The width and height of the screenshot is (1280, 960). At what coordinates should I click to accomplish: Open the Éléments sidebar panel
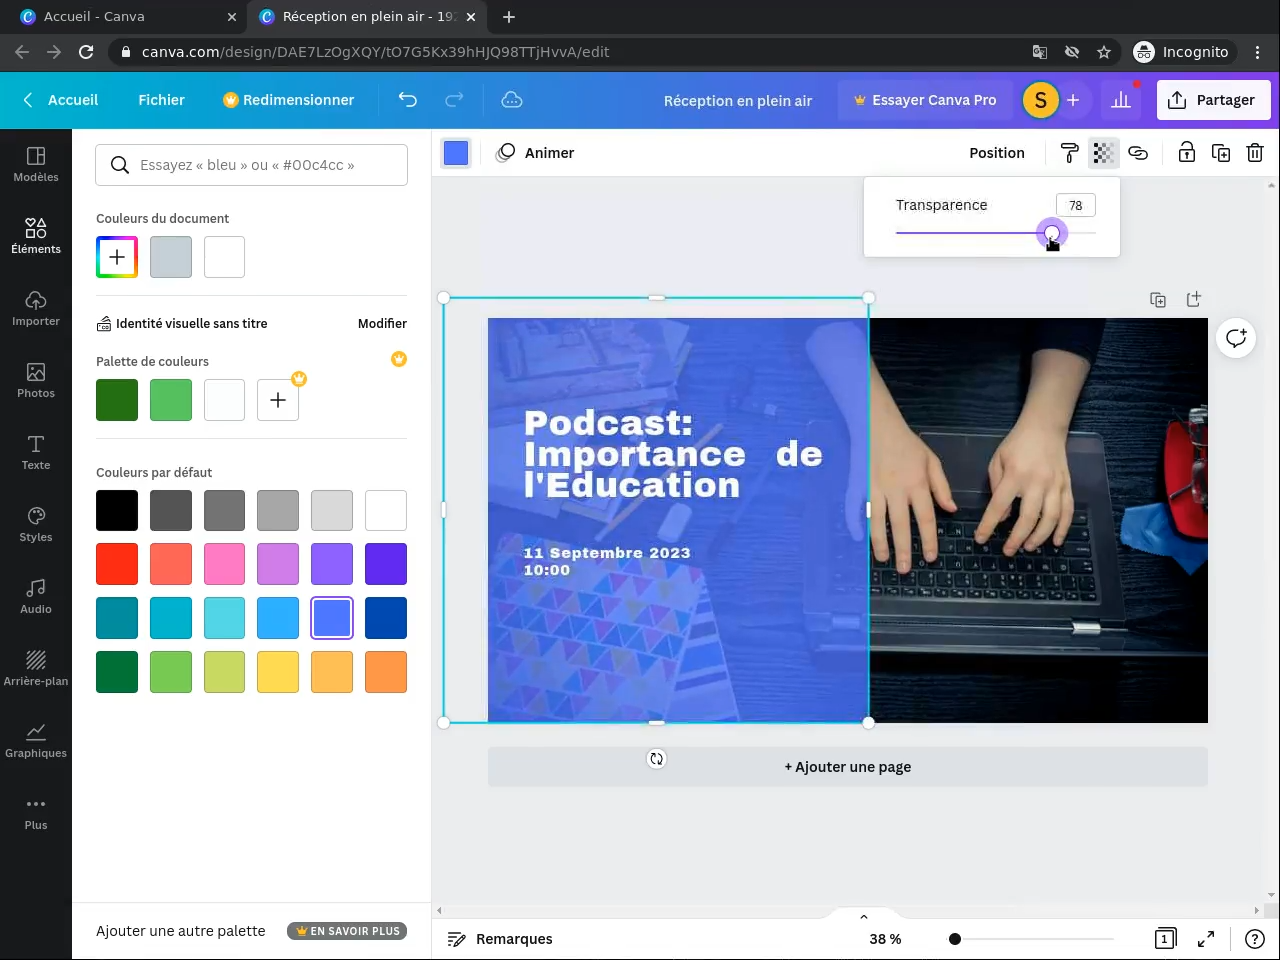tap(36, 236)
